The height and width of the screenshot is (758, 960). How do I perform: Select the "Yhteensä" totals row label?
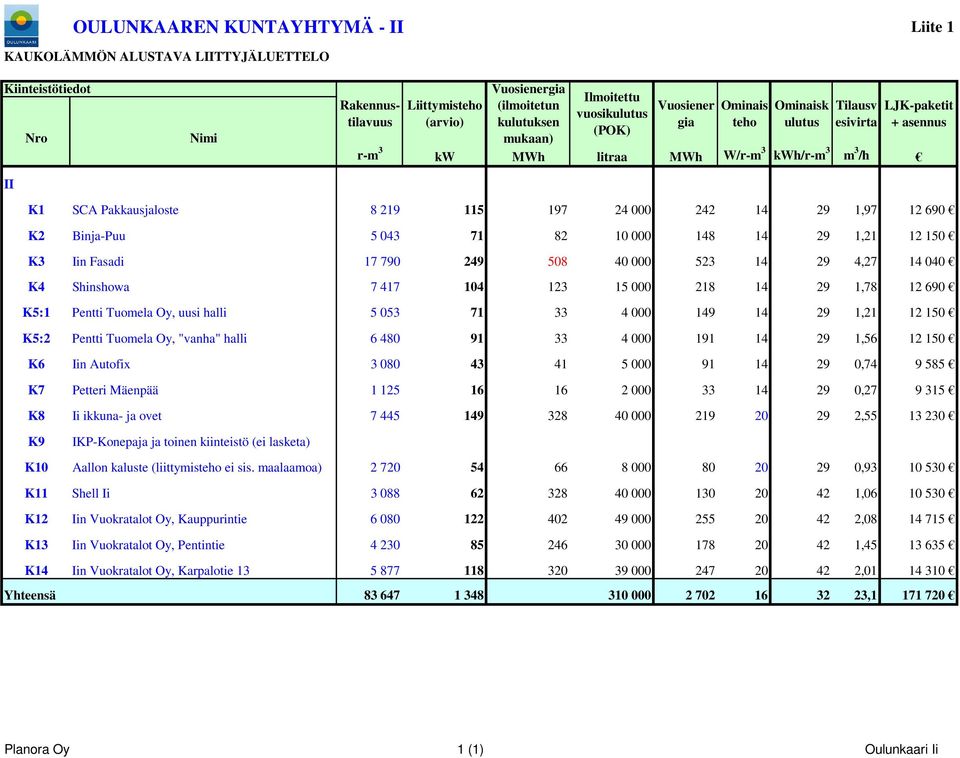click(30, 595)
